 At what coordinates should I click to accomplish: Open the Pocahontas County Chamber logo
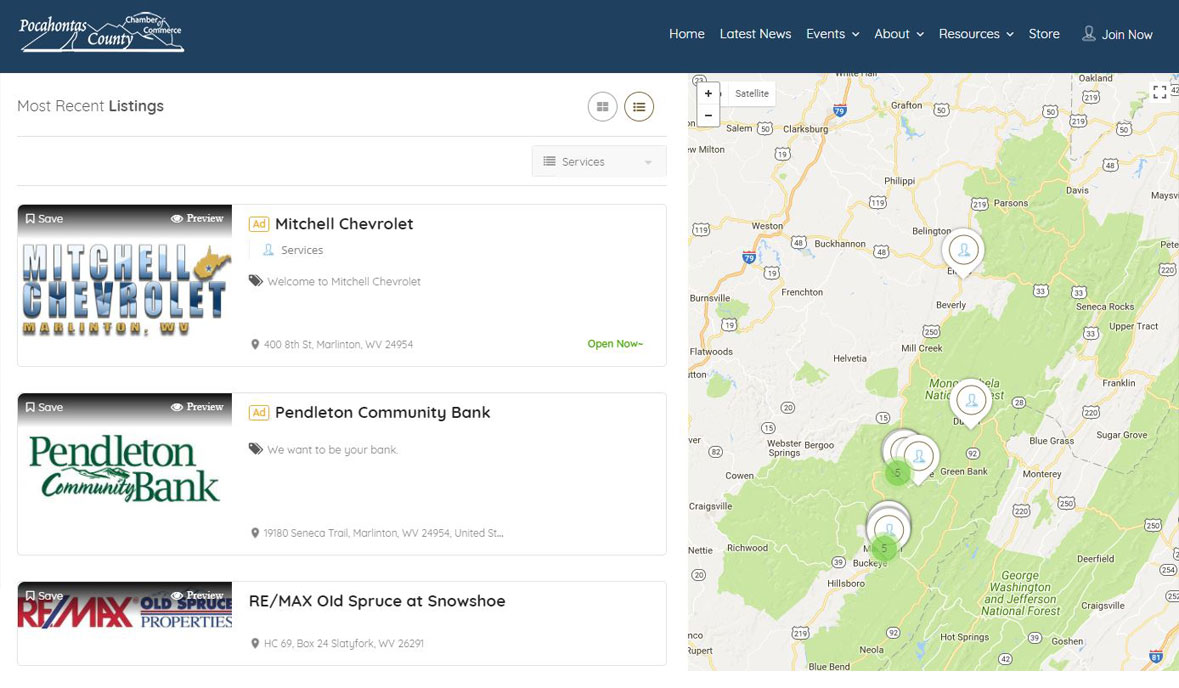[x=102, y=33]
